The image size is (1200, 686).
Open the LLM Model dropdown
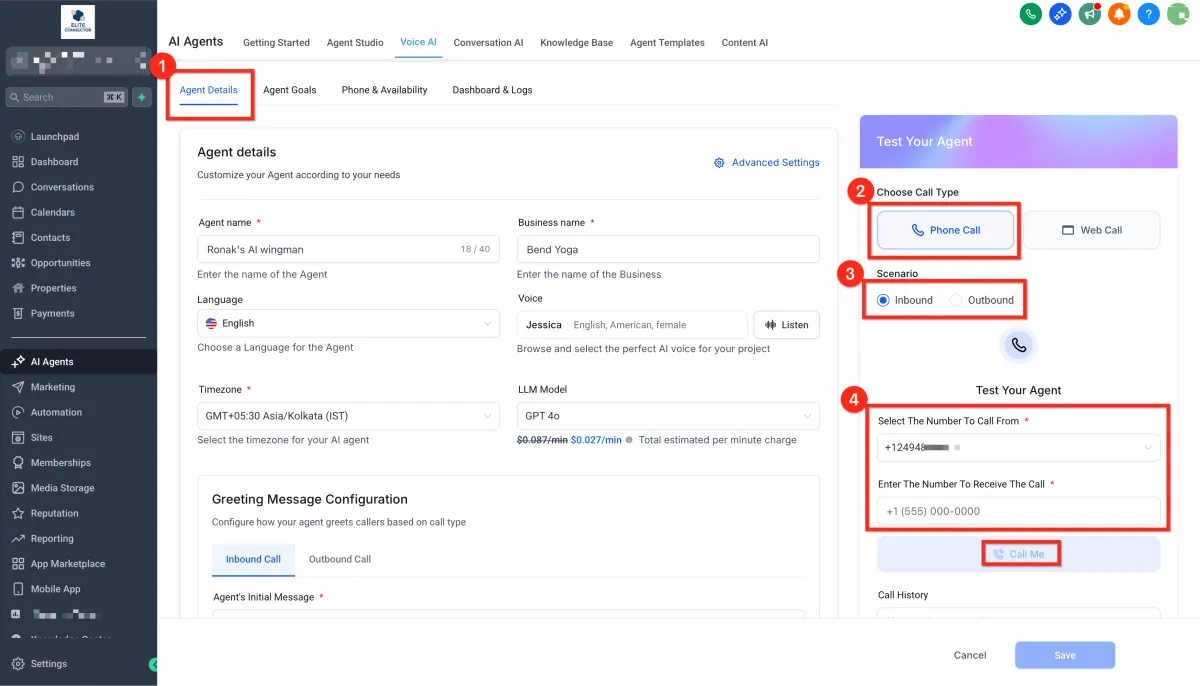[x=667, y=416]
